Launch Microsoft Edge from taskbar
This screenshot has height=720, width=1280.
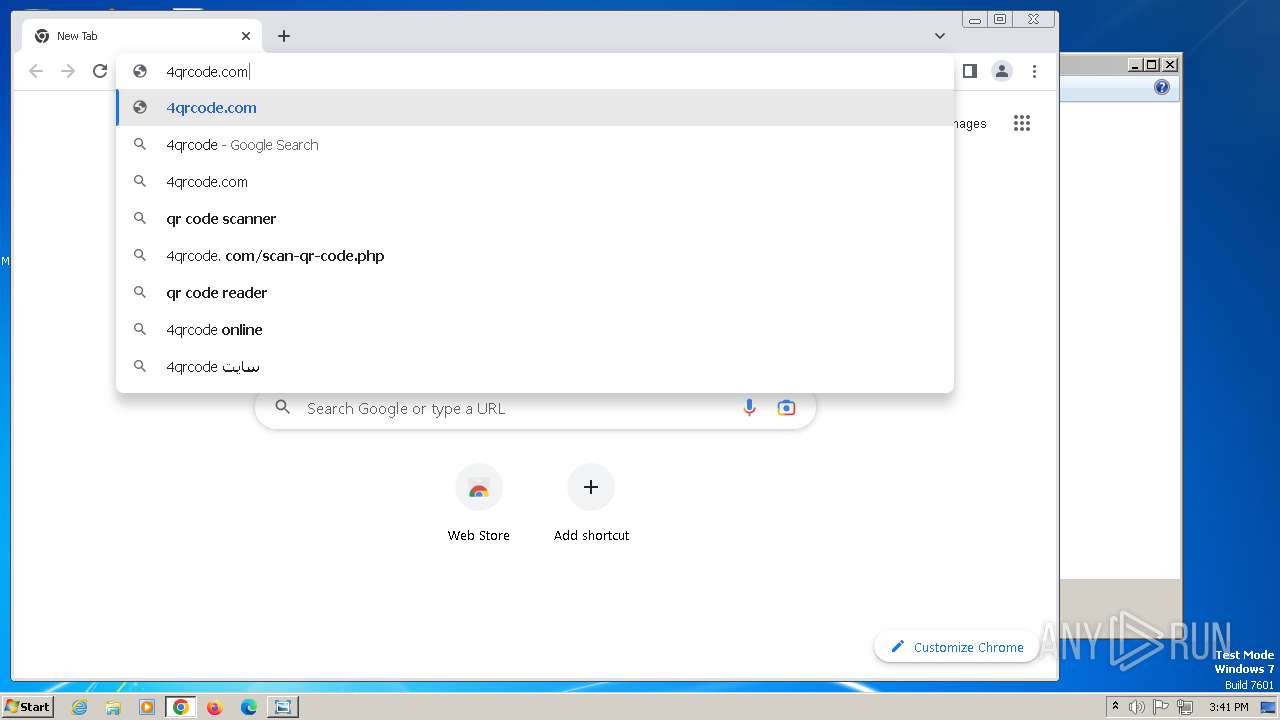(x=249, y=707)
